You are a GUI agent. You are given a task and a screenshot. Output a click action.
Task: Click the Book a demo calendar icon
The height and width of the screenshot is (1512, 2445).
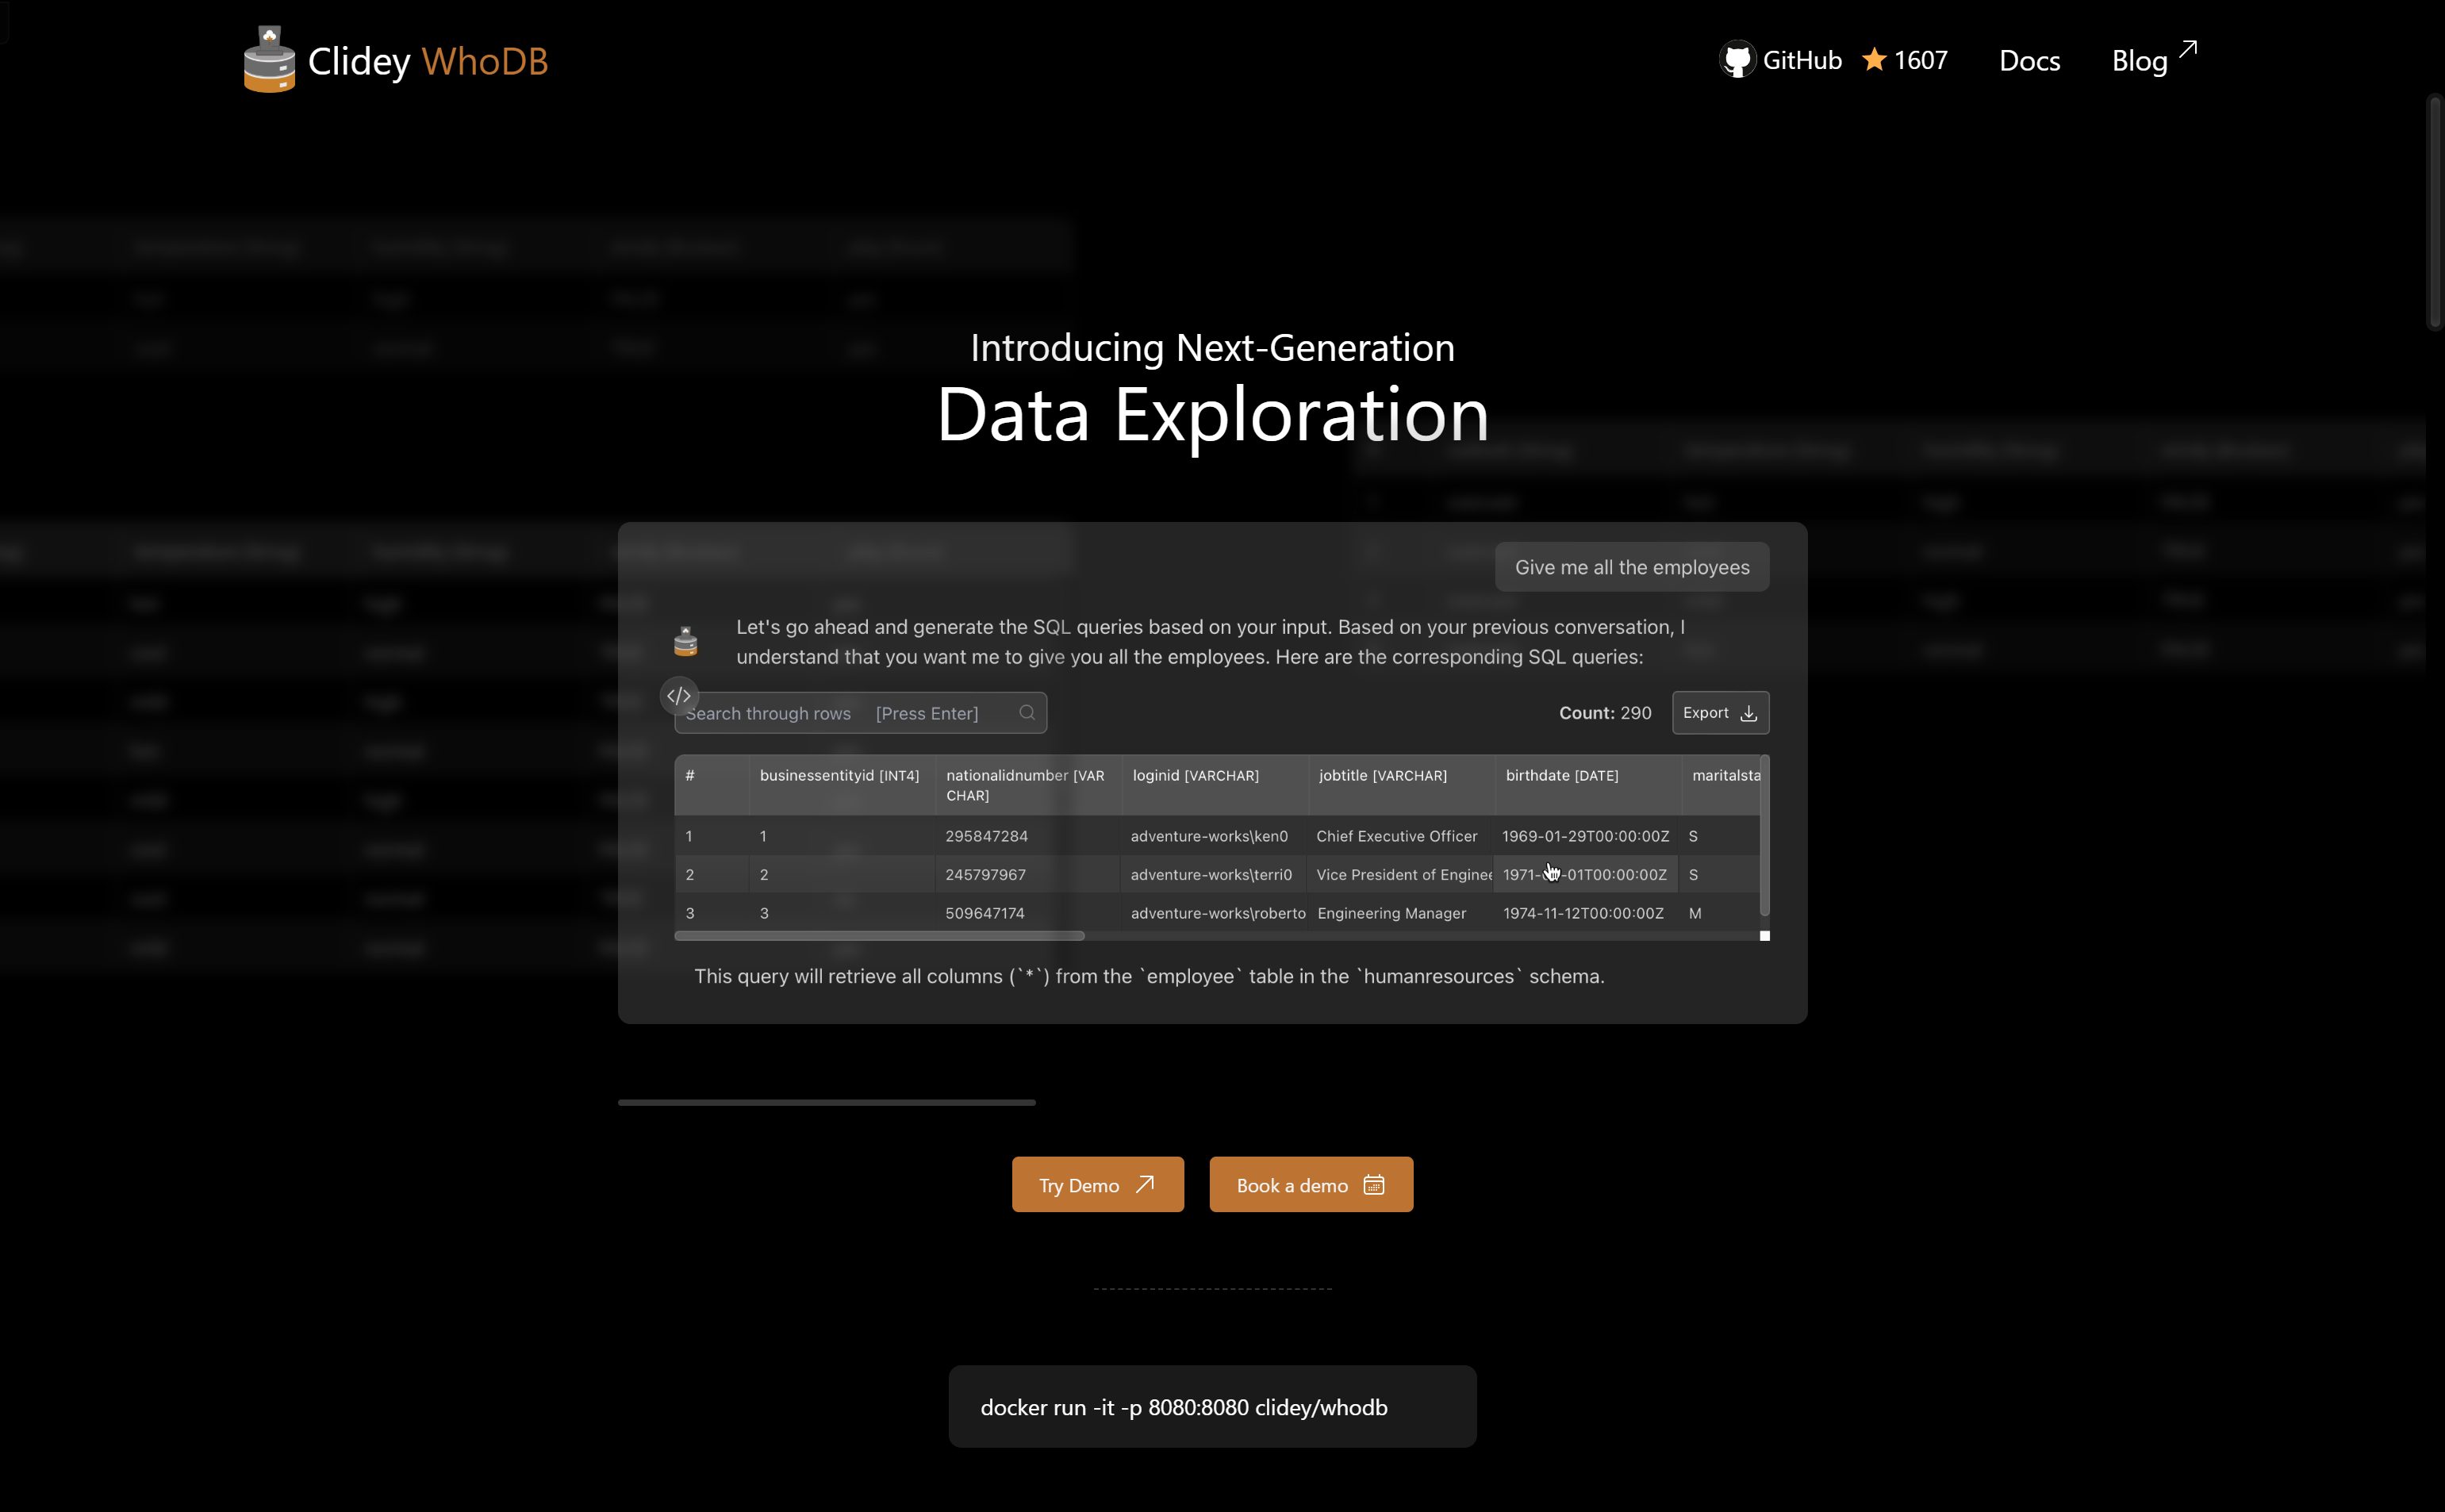1374,1185
